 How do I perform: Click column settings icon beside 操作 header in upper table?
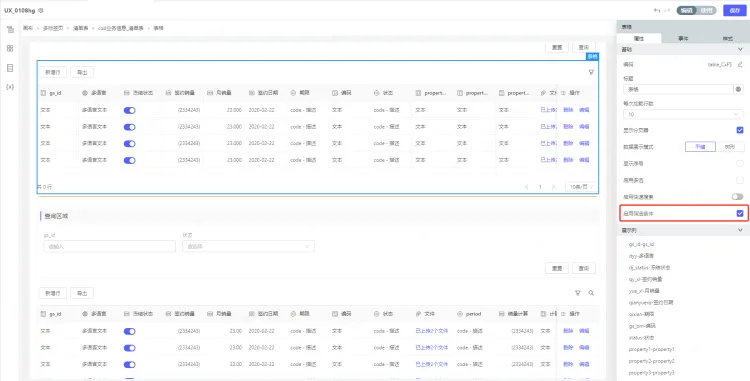[563, 93]
